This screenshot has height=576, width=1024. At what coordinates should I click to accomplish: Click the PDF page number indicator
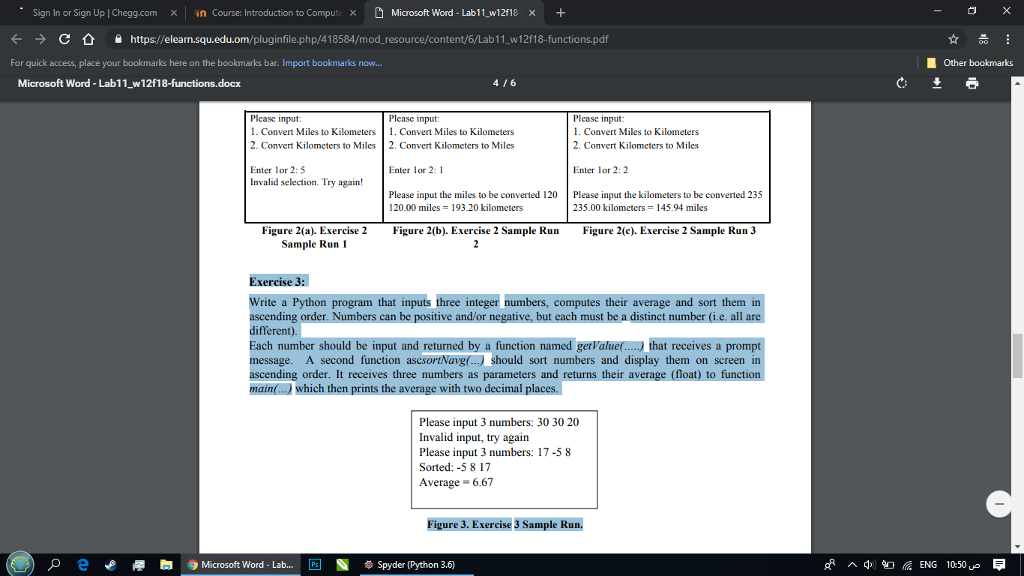[x=504, y=83]
